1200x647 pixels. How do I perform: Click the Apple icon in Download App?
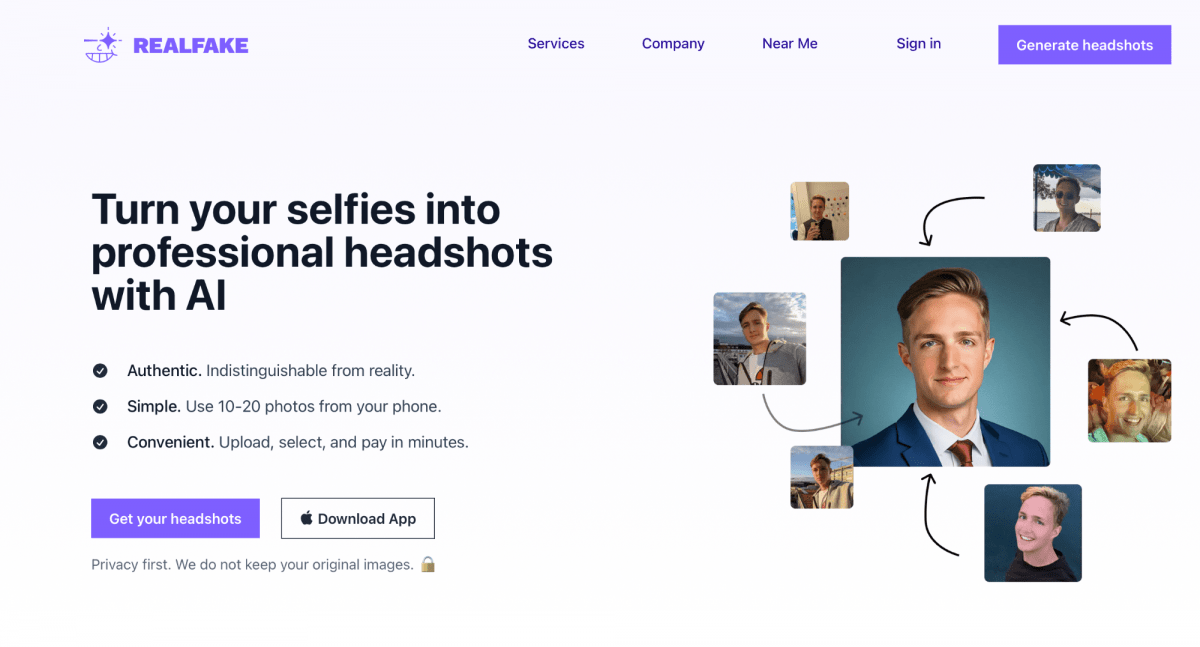(307, 518)
